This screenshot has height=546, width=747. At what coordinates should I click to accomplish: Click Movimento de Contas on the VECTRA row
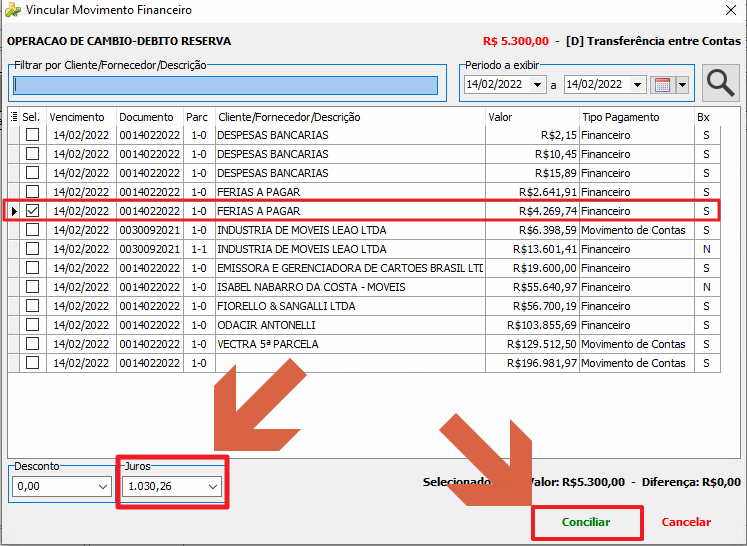636,344
